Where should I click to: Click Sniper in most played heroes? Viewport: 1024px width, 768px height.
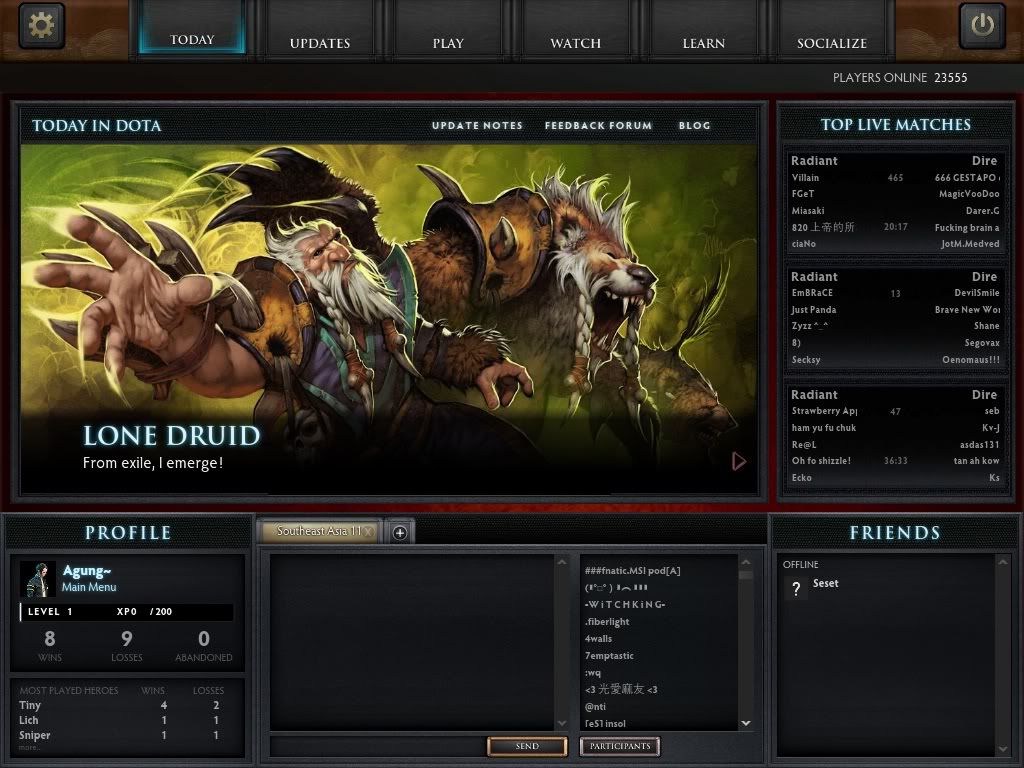pos(34,735)
